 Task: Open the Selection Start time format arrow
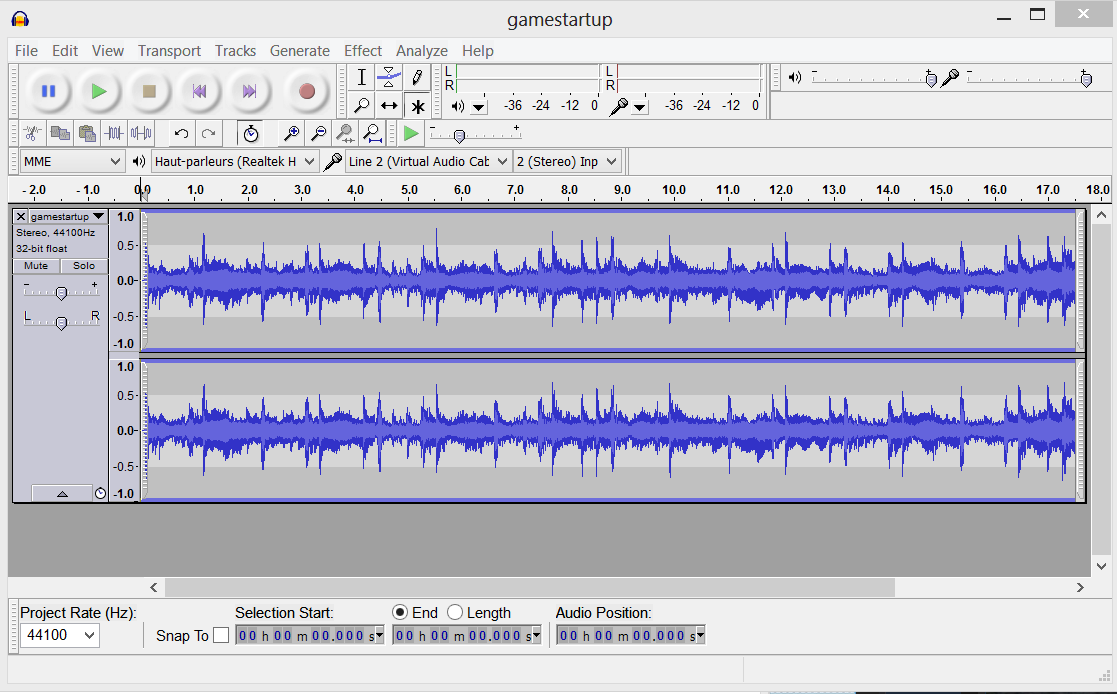point(380,636)
